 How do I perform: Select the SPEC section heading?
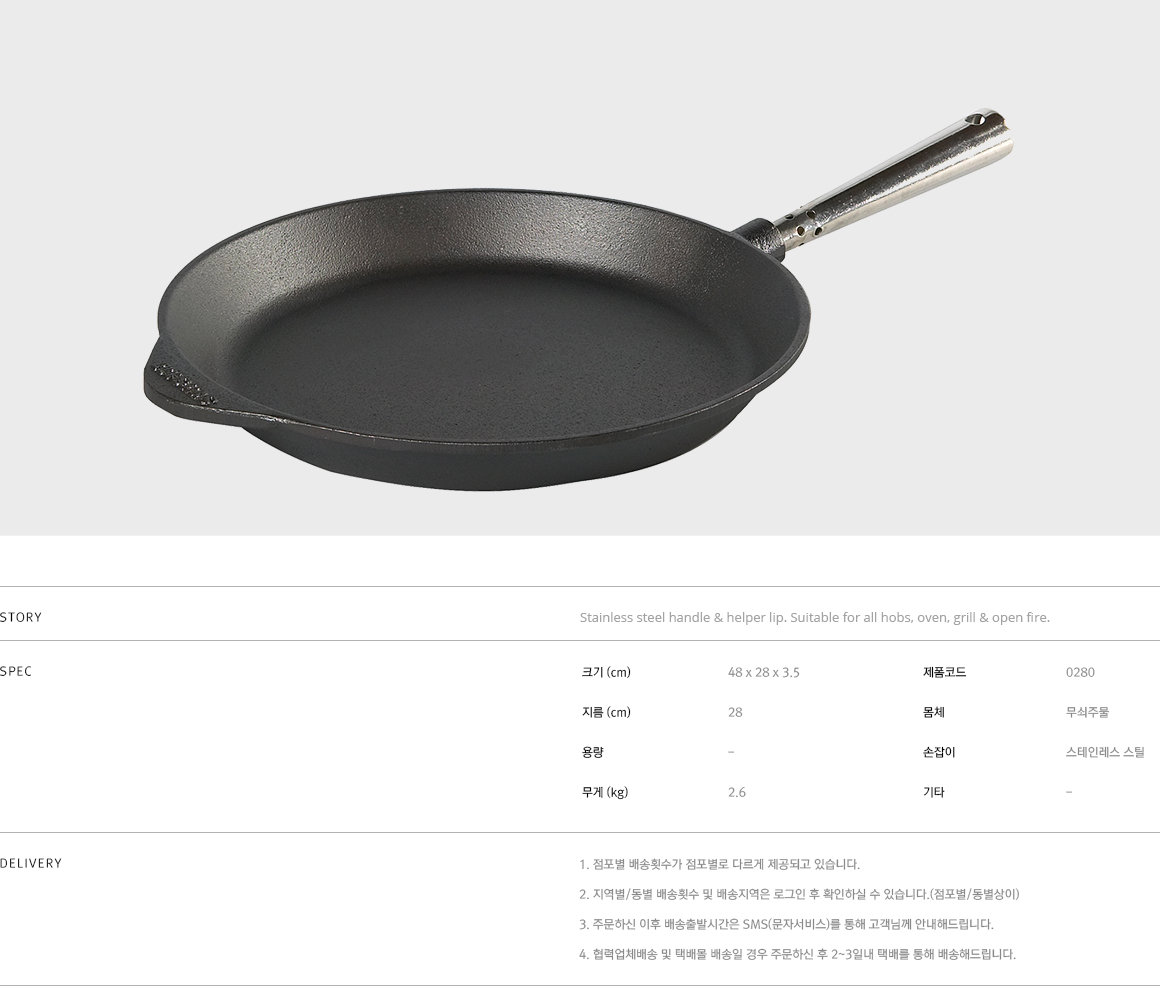click(16, 672)
